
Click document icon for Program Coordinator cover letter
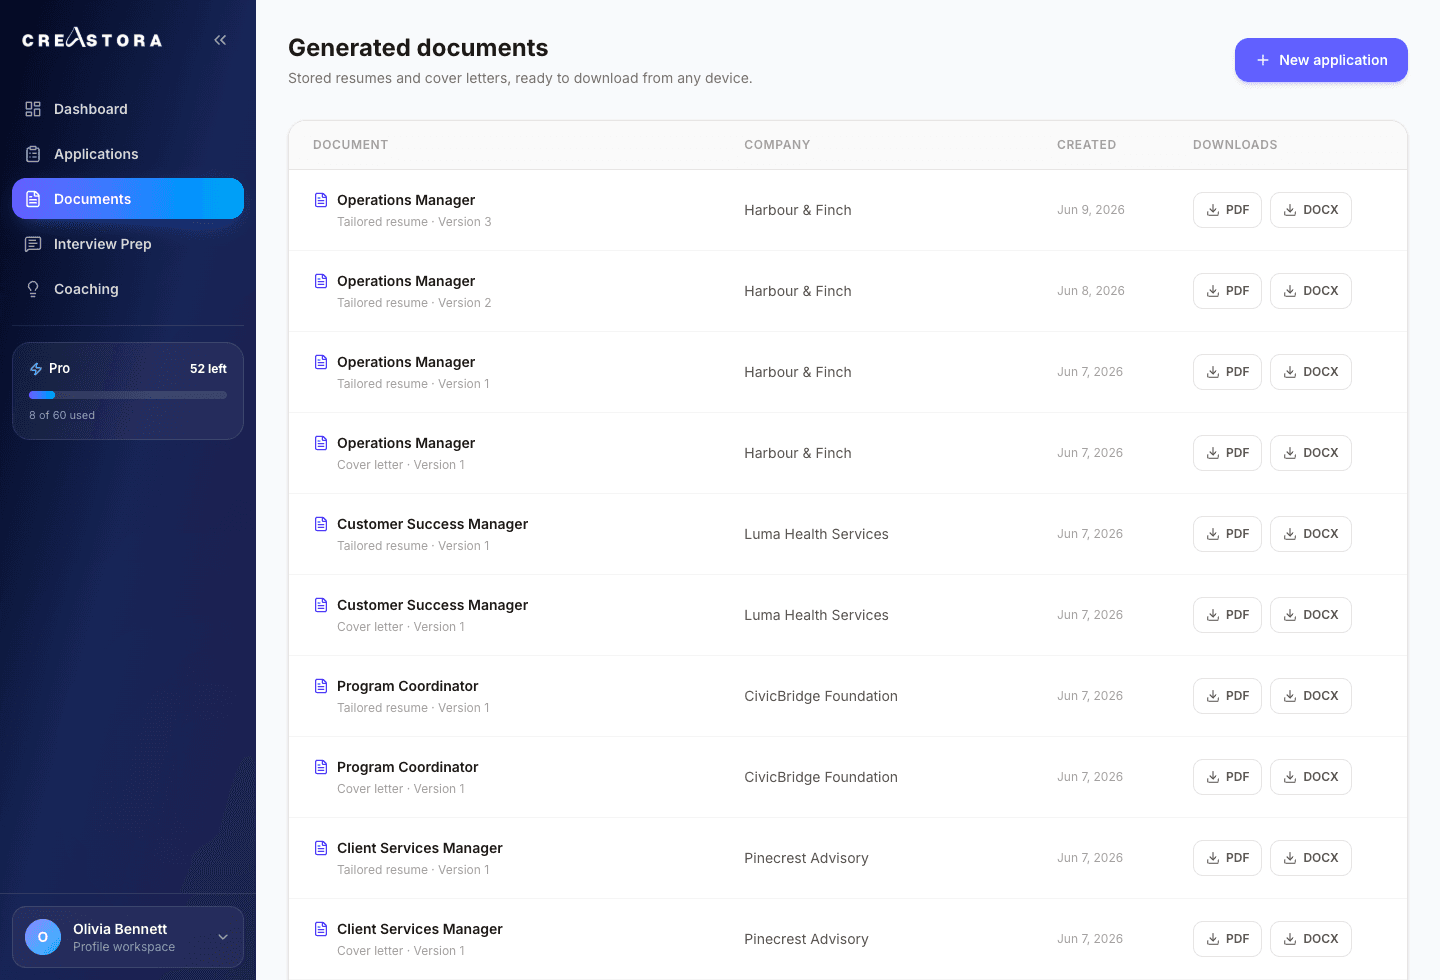pos(321,767)
